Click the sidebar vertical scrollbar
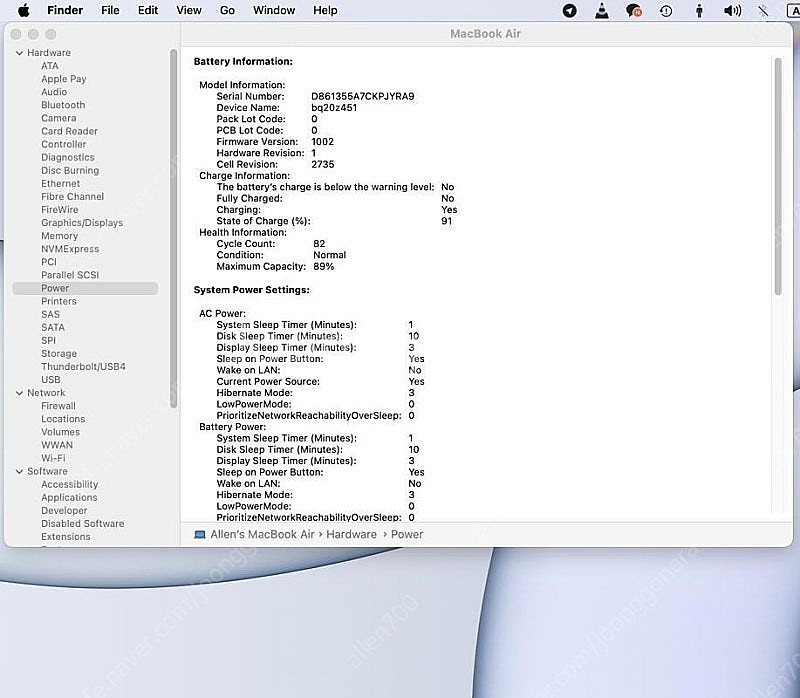800x698 pixels. point(173,228)
